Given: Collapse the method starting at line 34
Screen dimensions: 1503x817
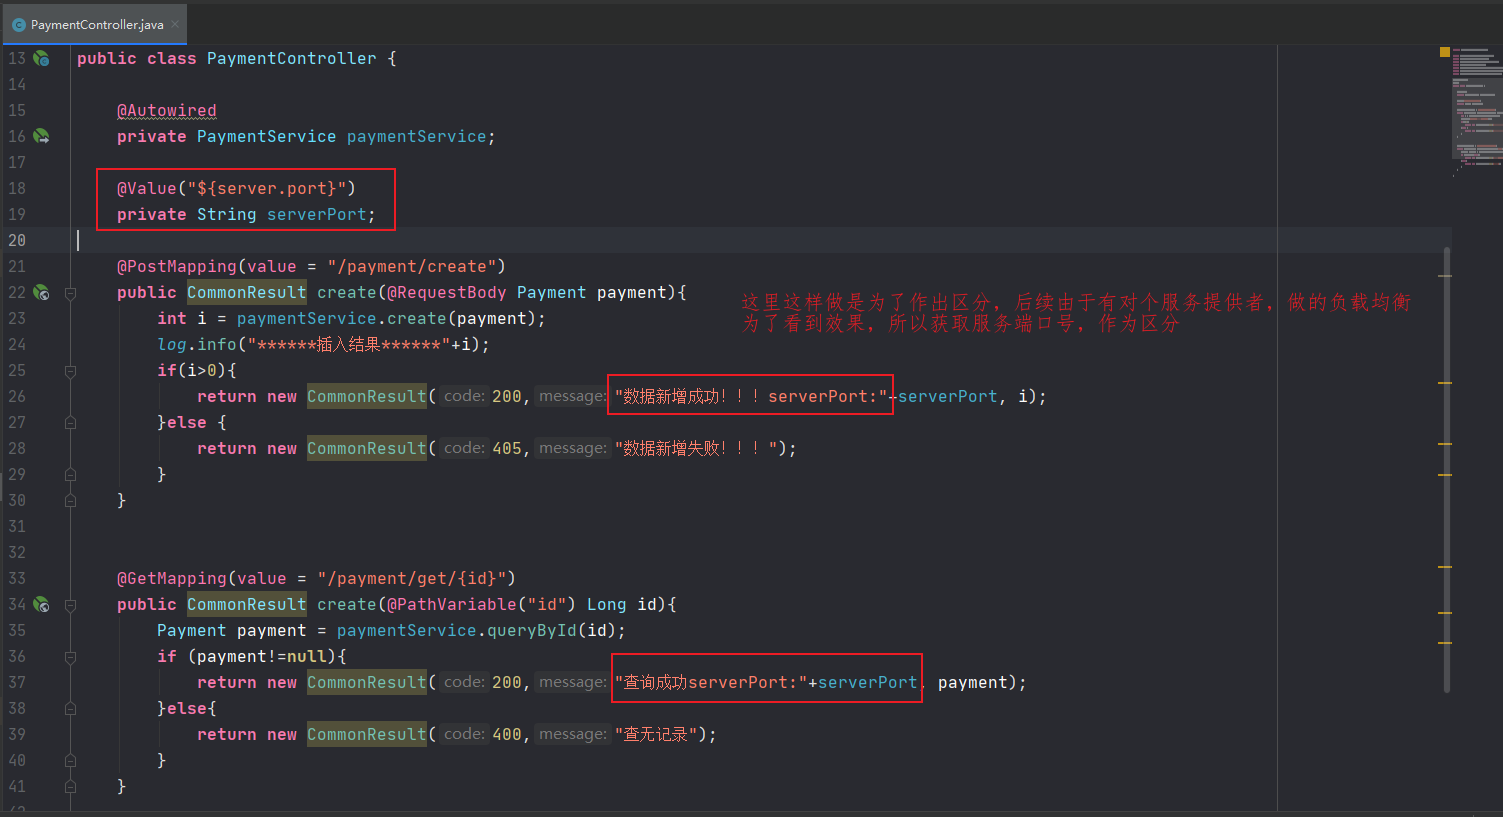Looking at the screenshot, I should click(70, 605).
